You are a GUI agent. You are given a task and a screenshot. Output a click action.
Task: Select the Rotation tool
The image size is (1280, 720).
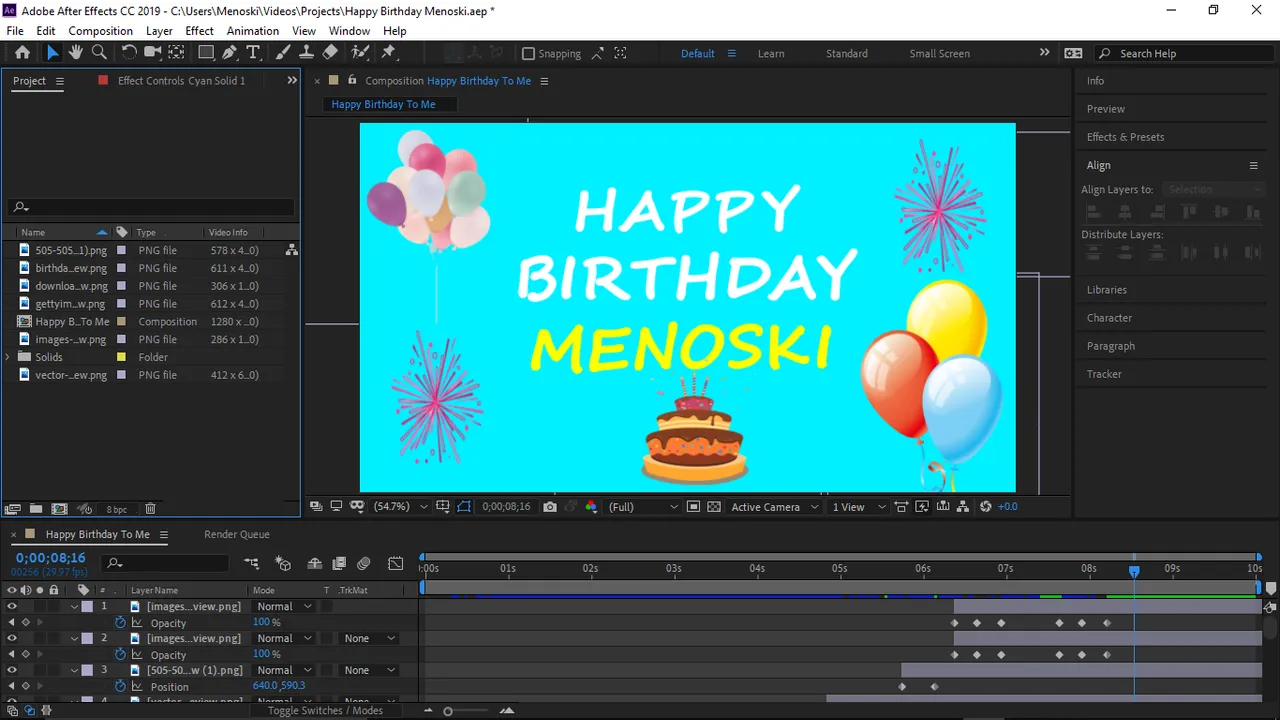tap(129, 53)
